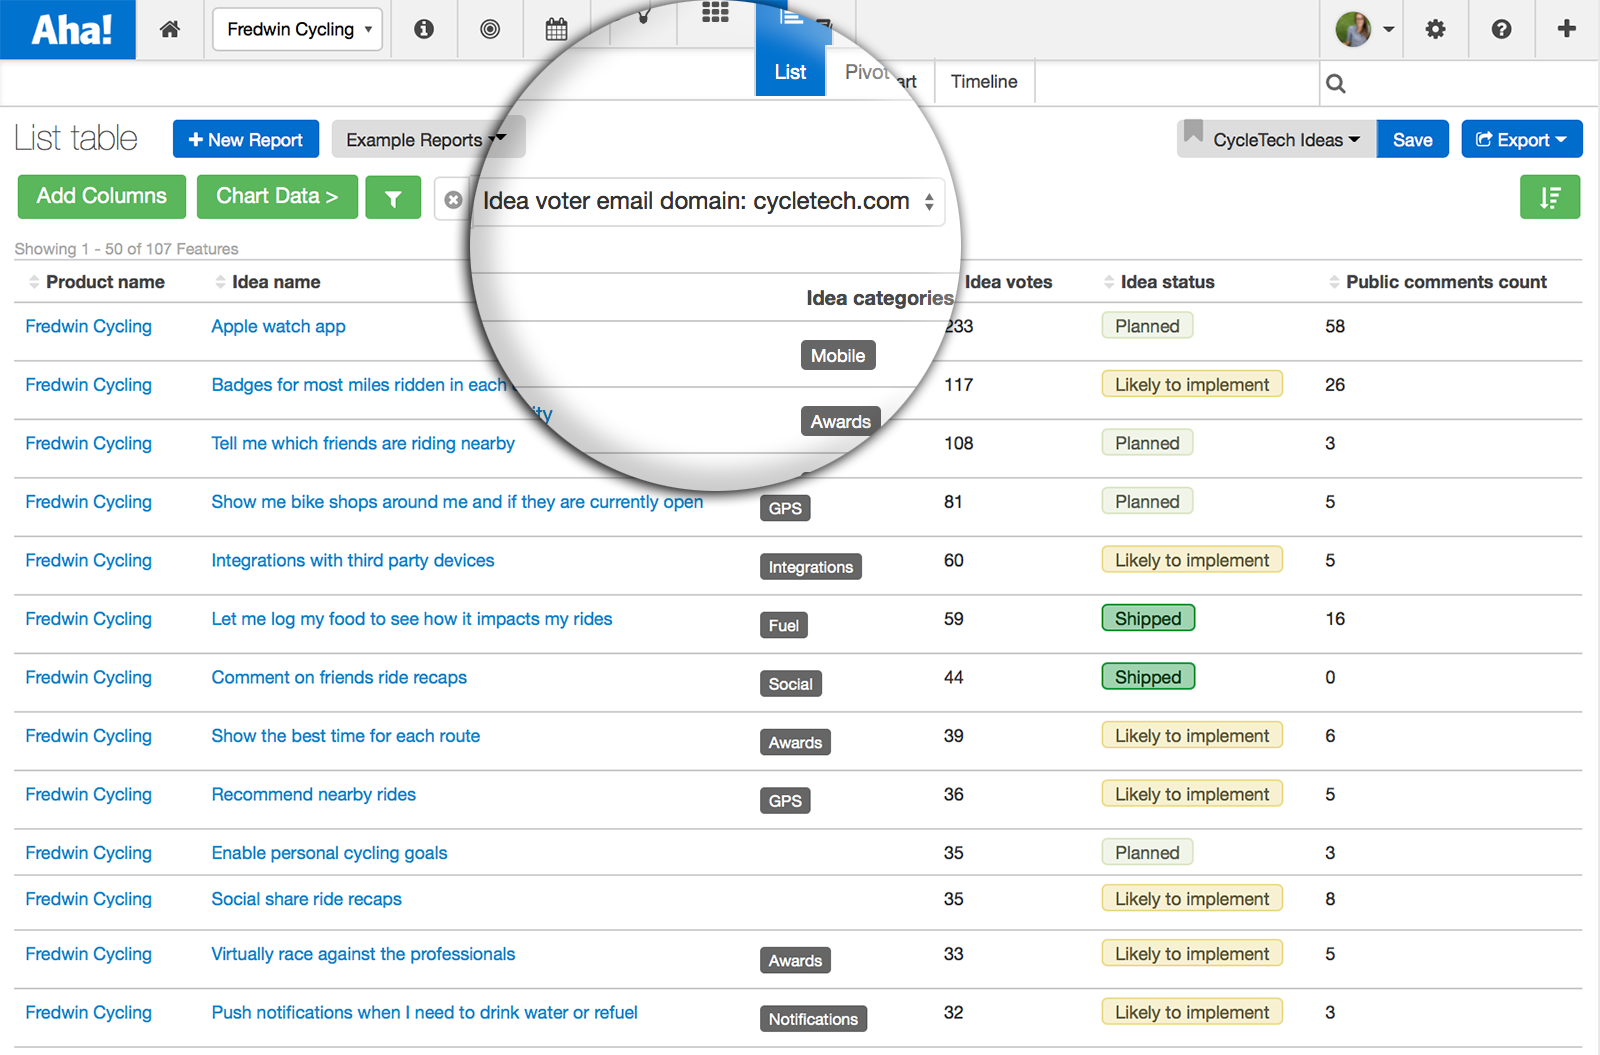Open the settings gear
This screenshot has width=1600, height=1055.
tap(1434, 29)
